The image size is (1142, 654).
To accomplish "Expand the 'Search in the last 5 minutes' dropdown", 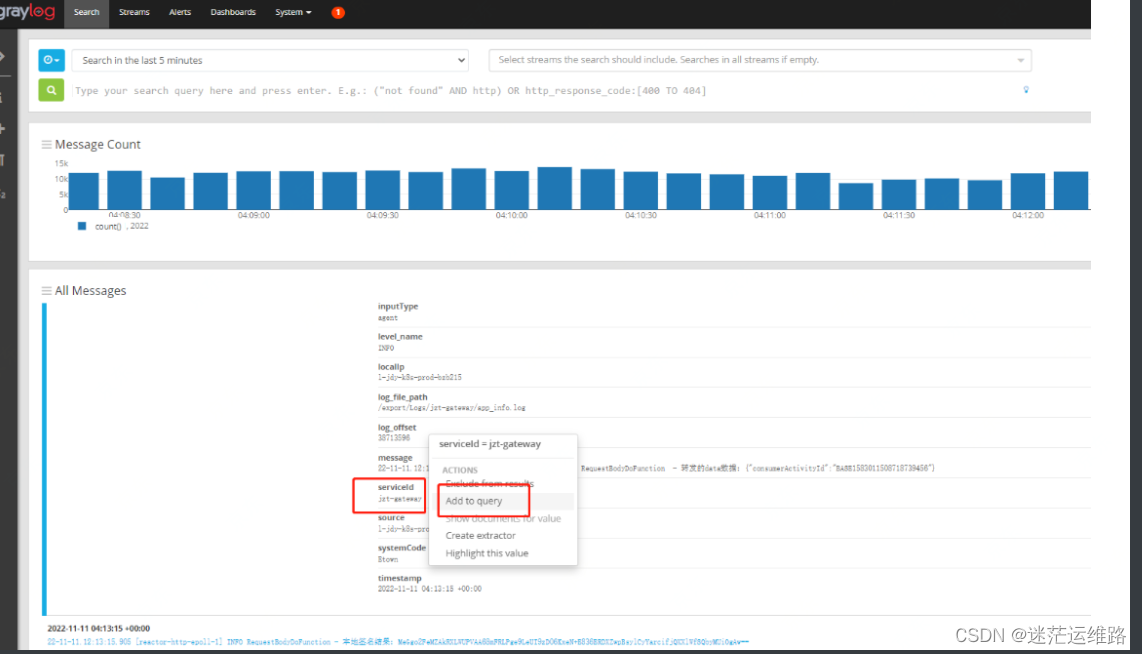I will coord(269,60).
